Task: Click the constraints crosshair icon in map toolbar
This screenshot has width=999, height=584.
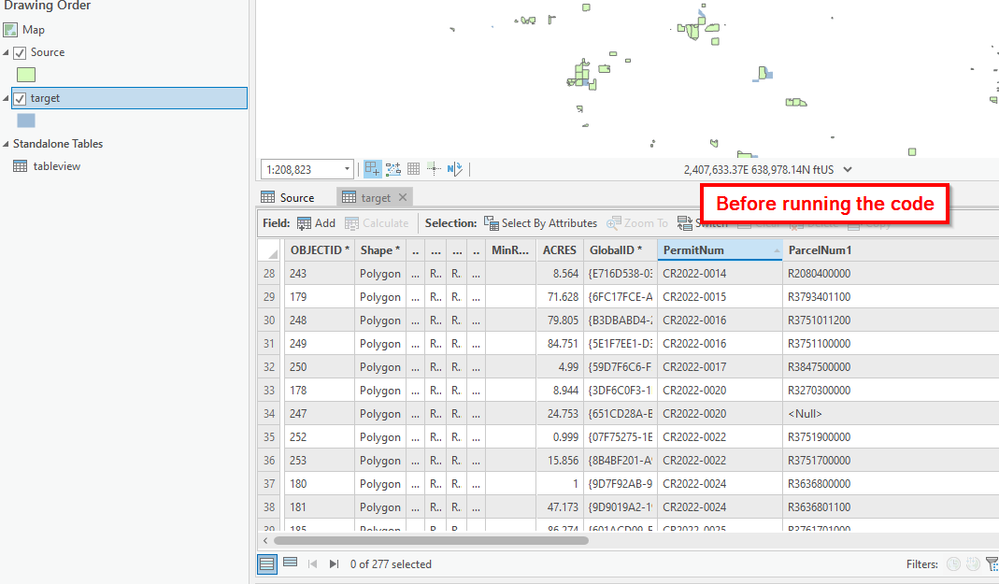Action: tap(434, 169)
